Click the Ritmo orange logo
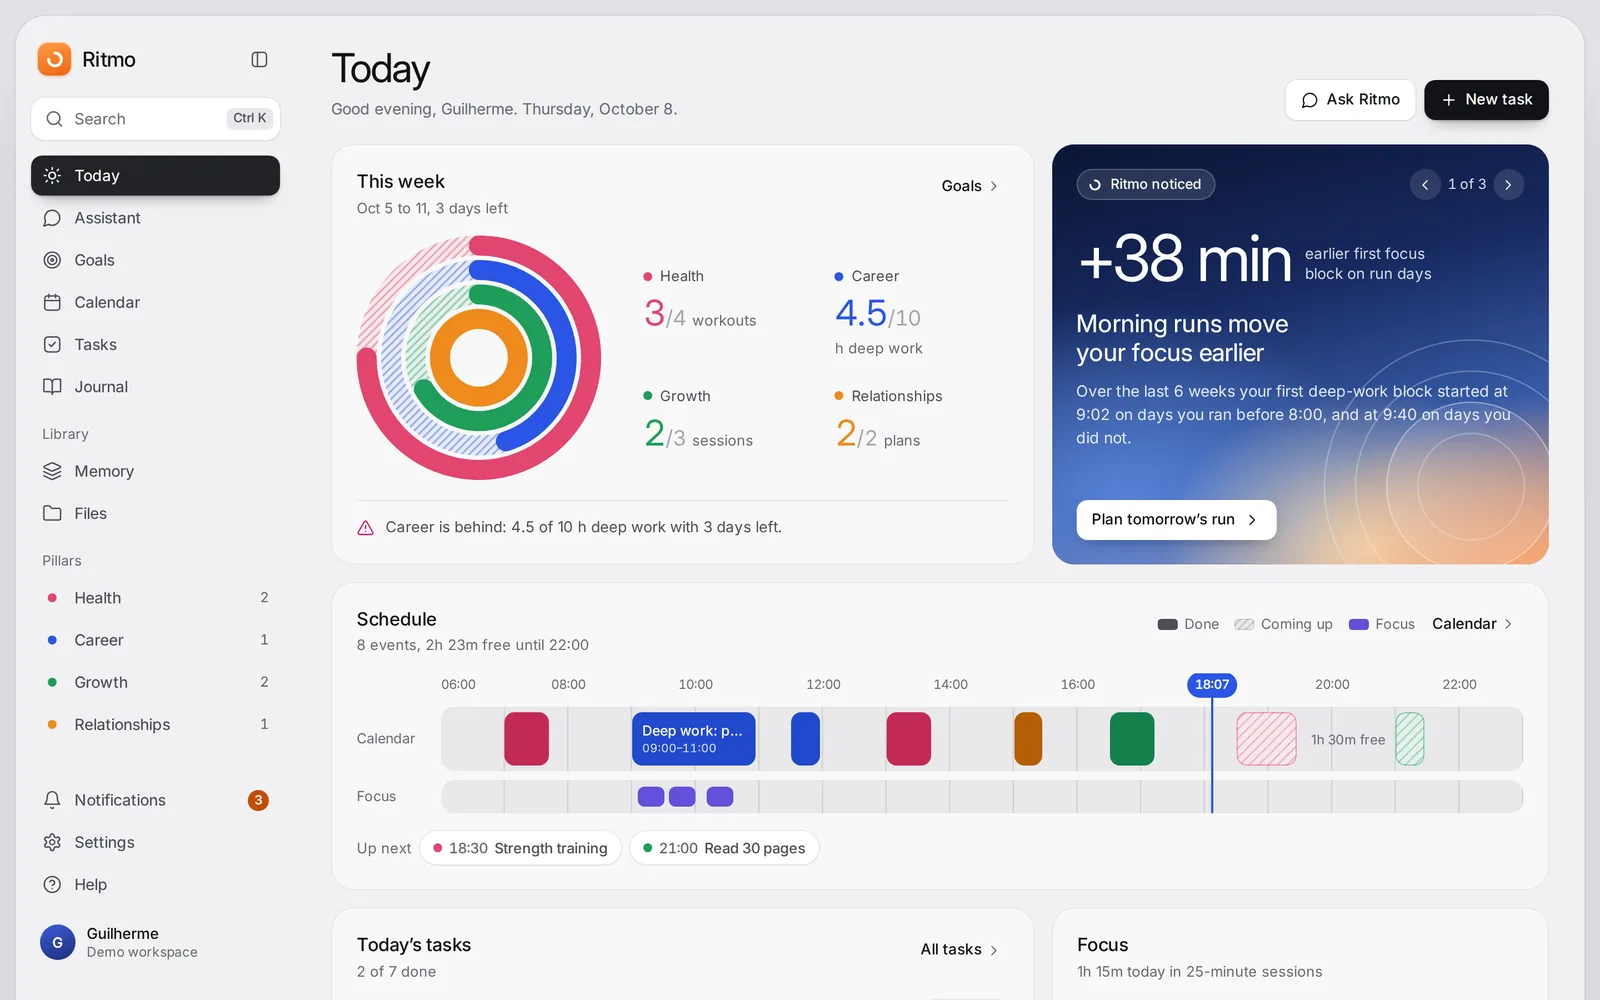The width and height of the screenshot is (1600, 1000). pos(54,60)
